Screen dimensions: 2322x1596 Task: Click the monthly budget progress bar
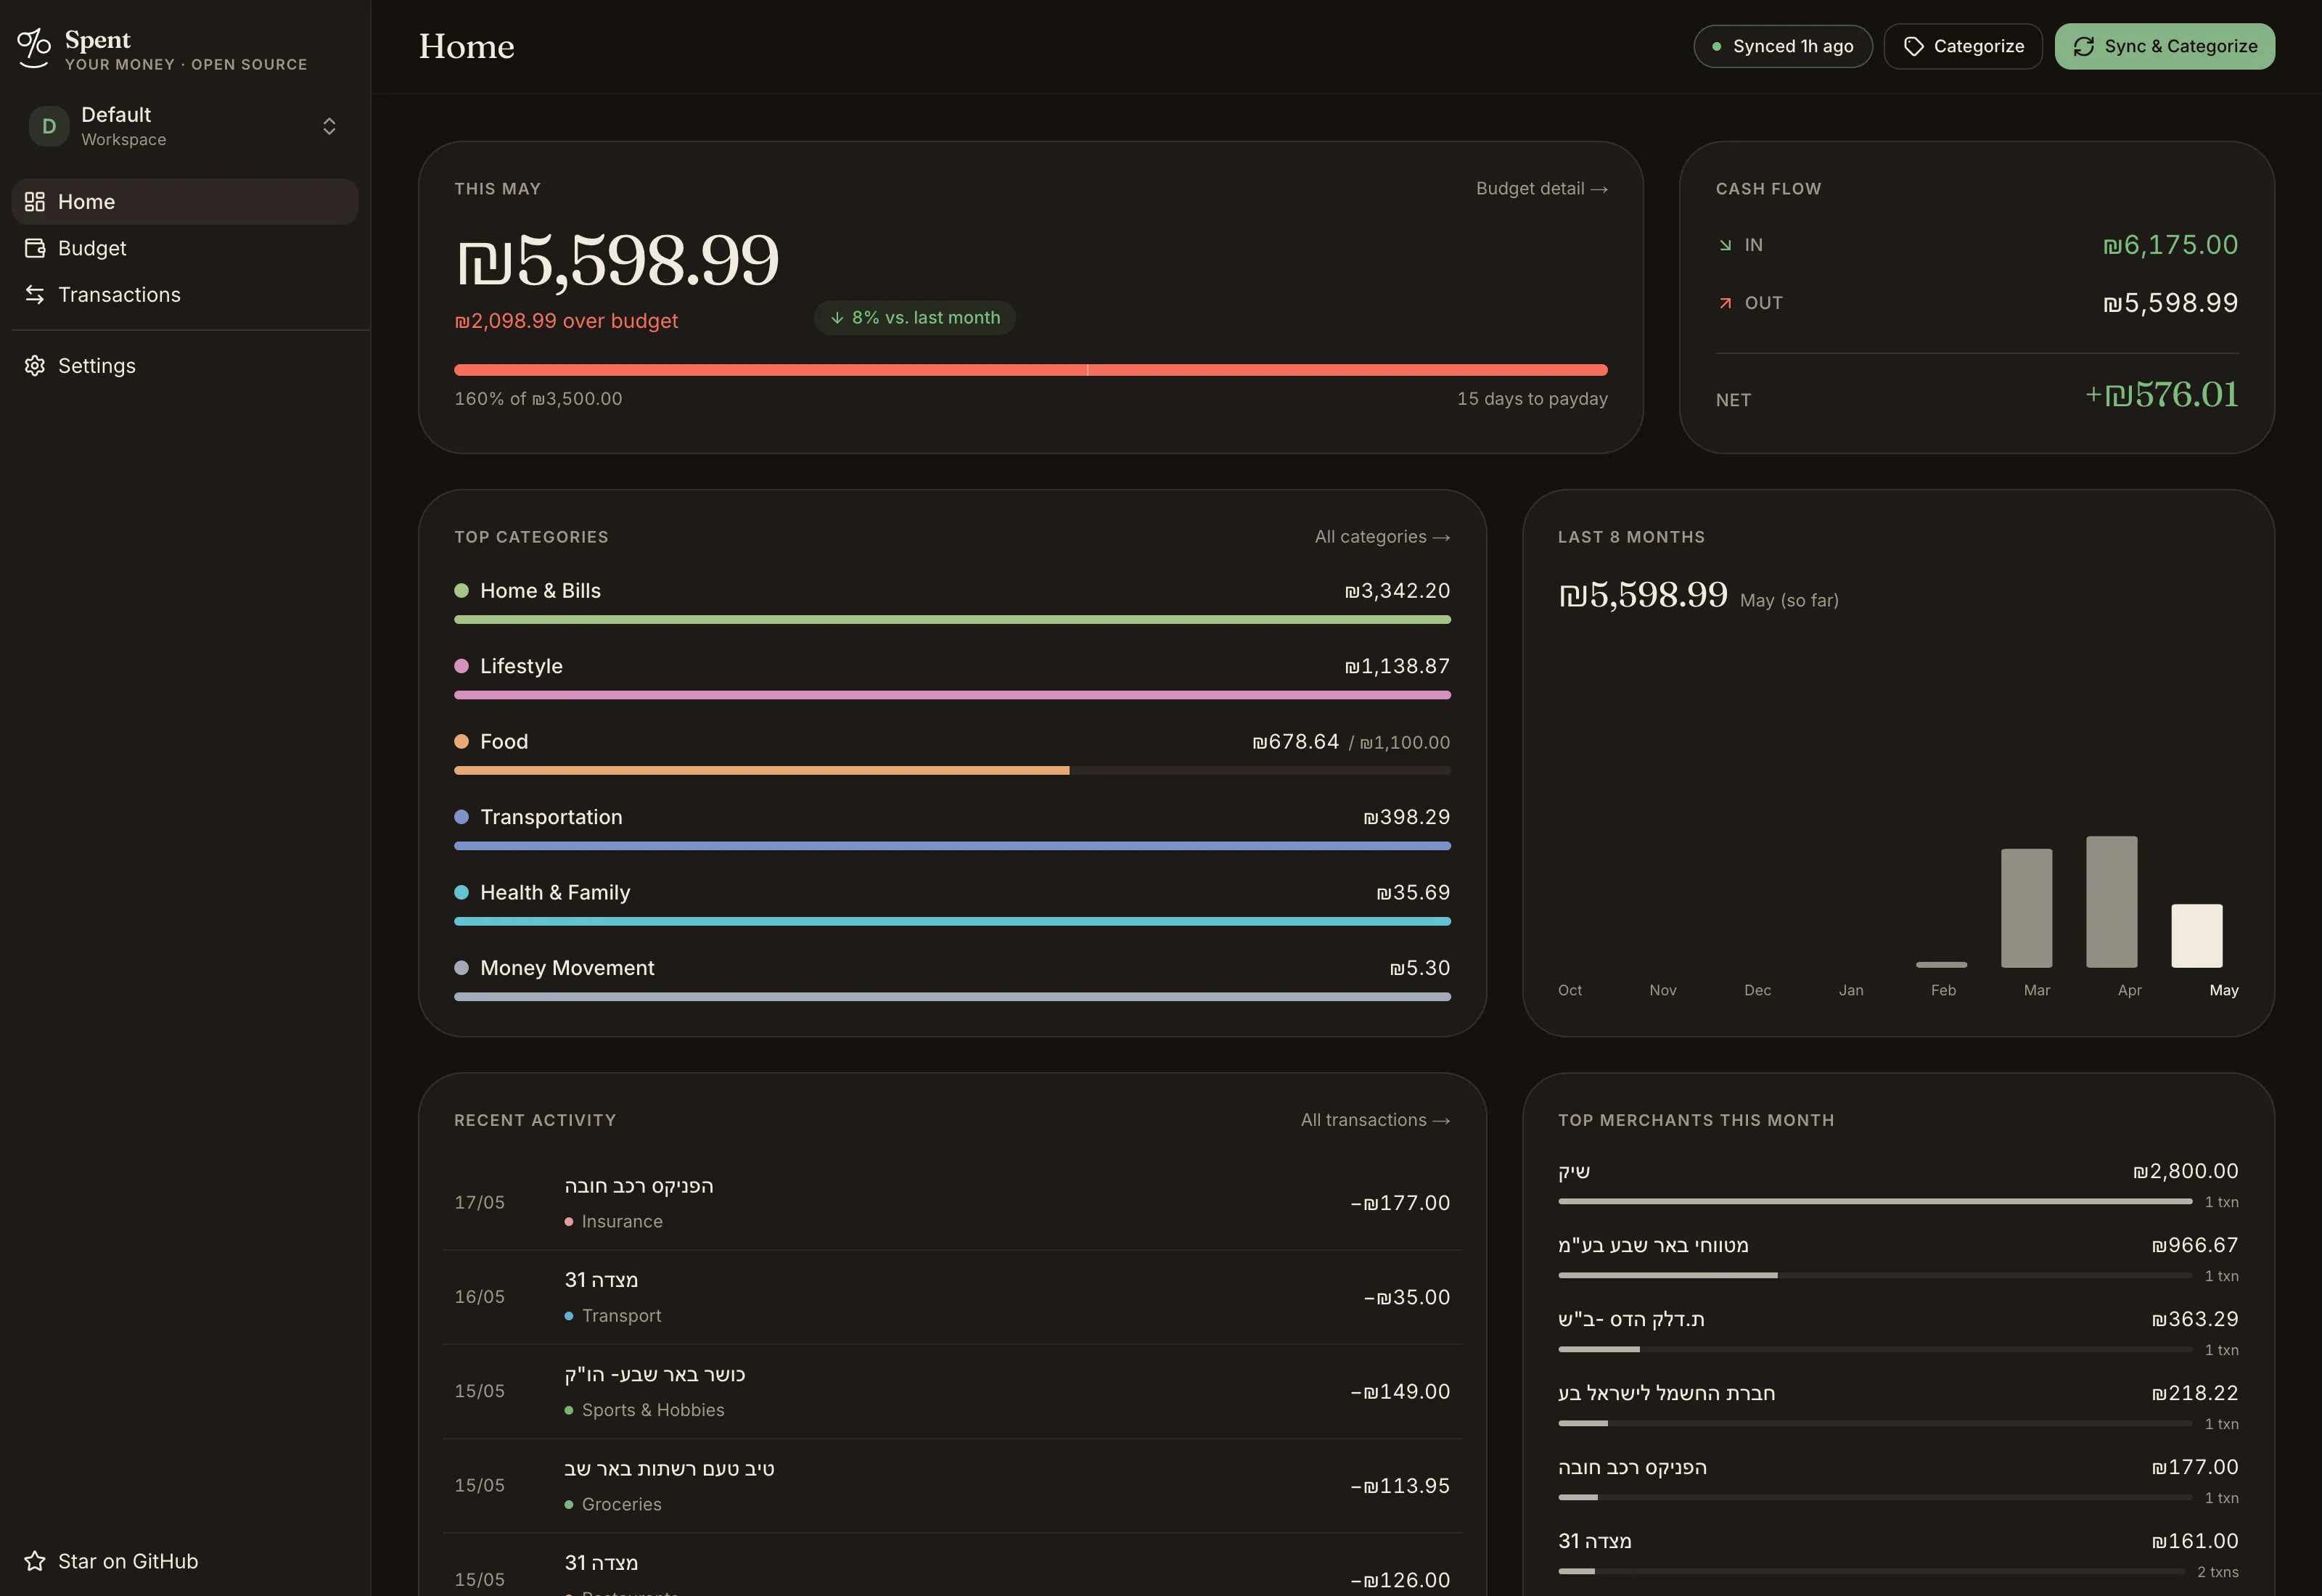click(1031, 370)
